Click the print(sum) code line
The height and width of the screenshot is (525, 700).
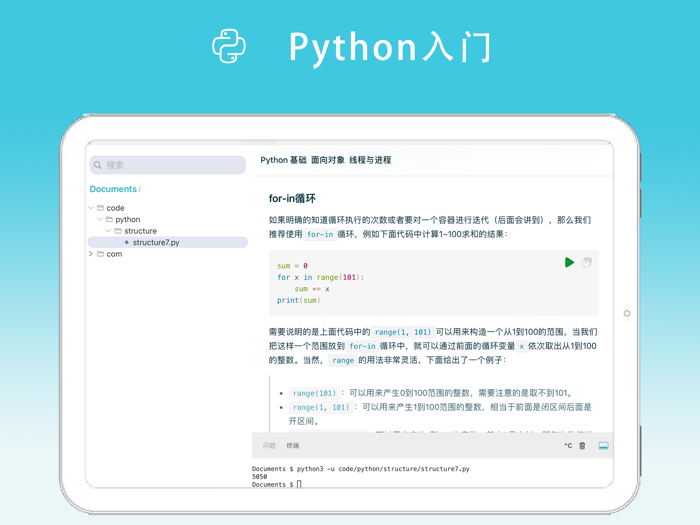click(299, 300)
